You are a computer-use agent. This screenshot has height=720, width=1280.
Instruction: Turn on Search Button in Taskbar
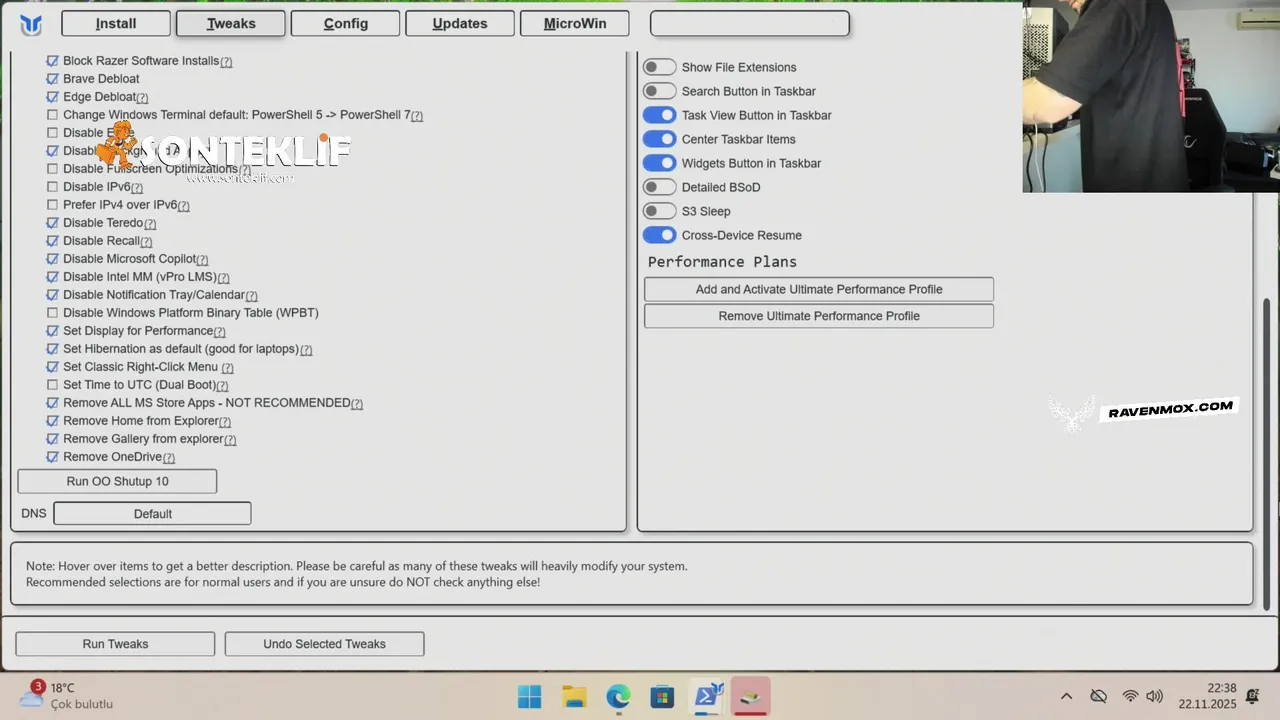(x=660, y=91)
